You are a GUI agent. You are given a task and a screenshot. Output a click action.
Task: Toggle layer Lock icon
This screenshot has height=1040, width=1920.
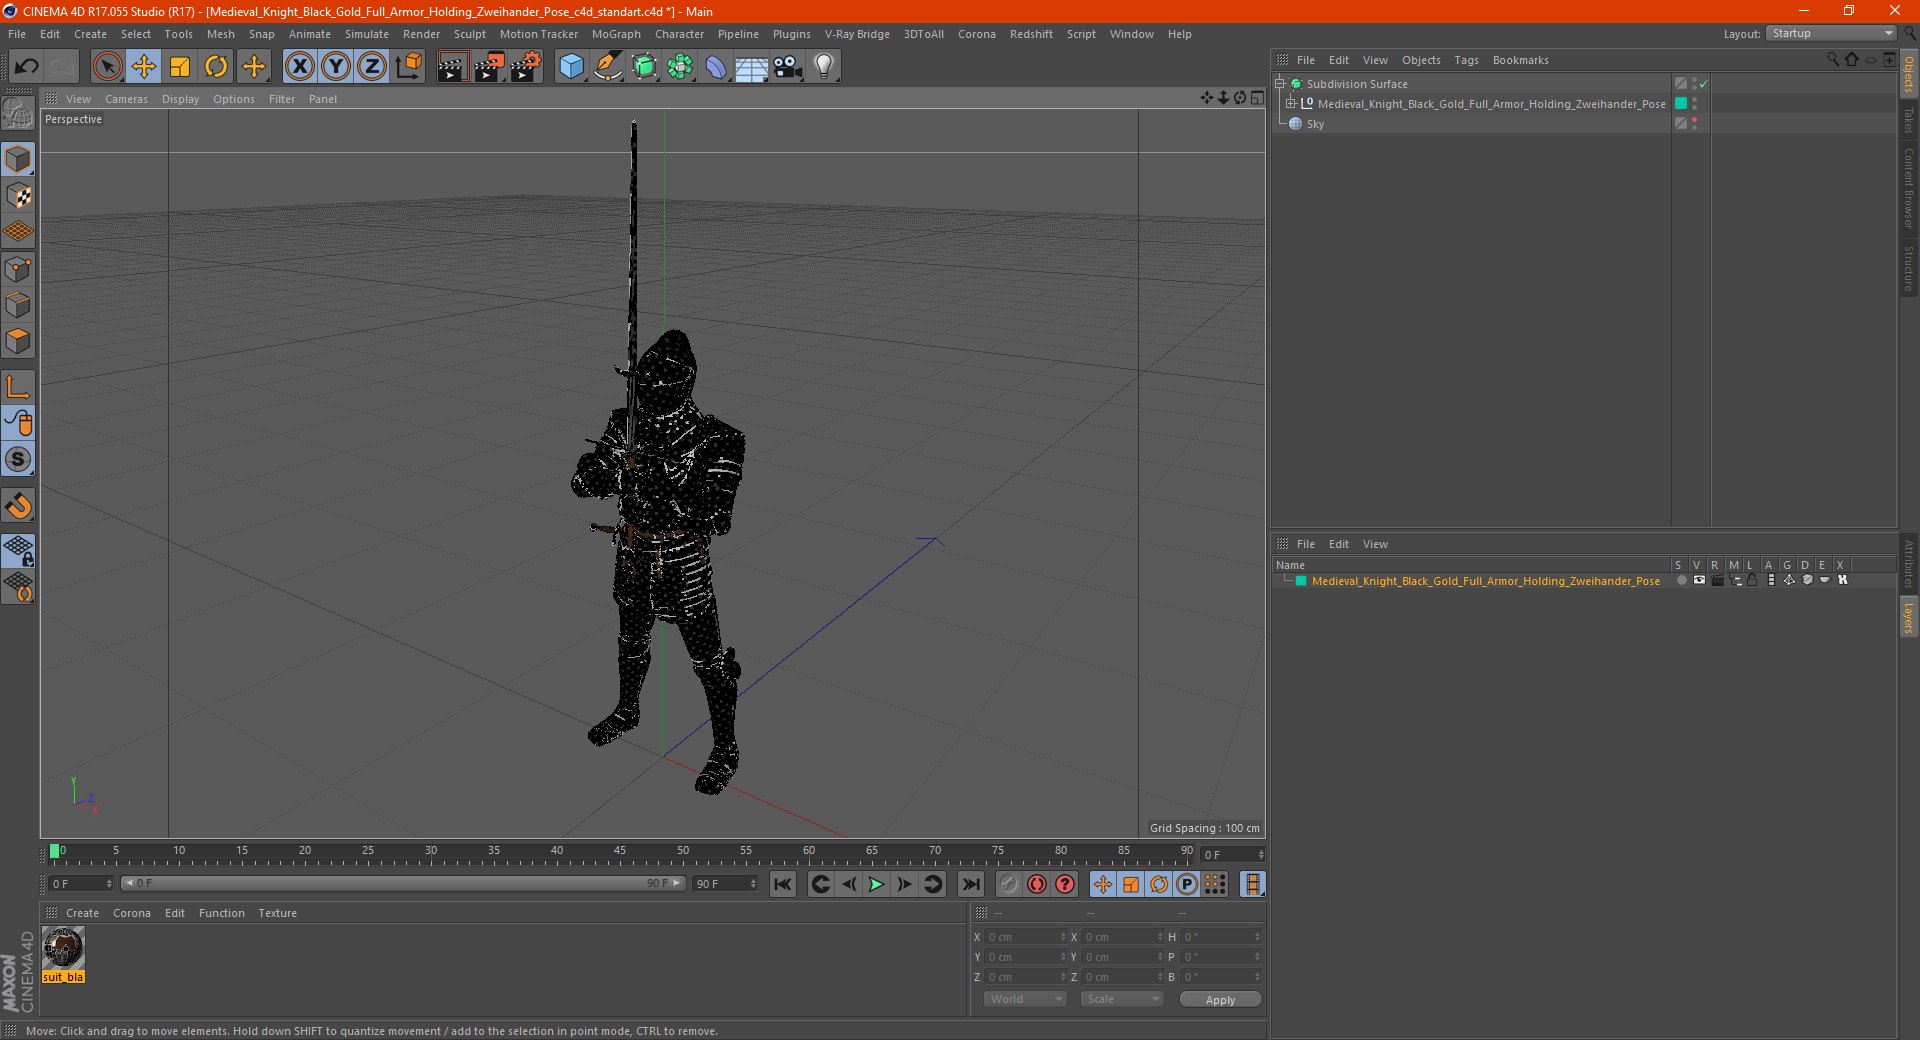tap(1752, 580)
